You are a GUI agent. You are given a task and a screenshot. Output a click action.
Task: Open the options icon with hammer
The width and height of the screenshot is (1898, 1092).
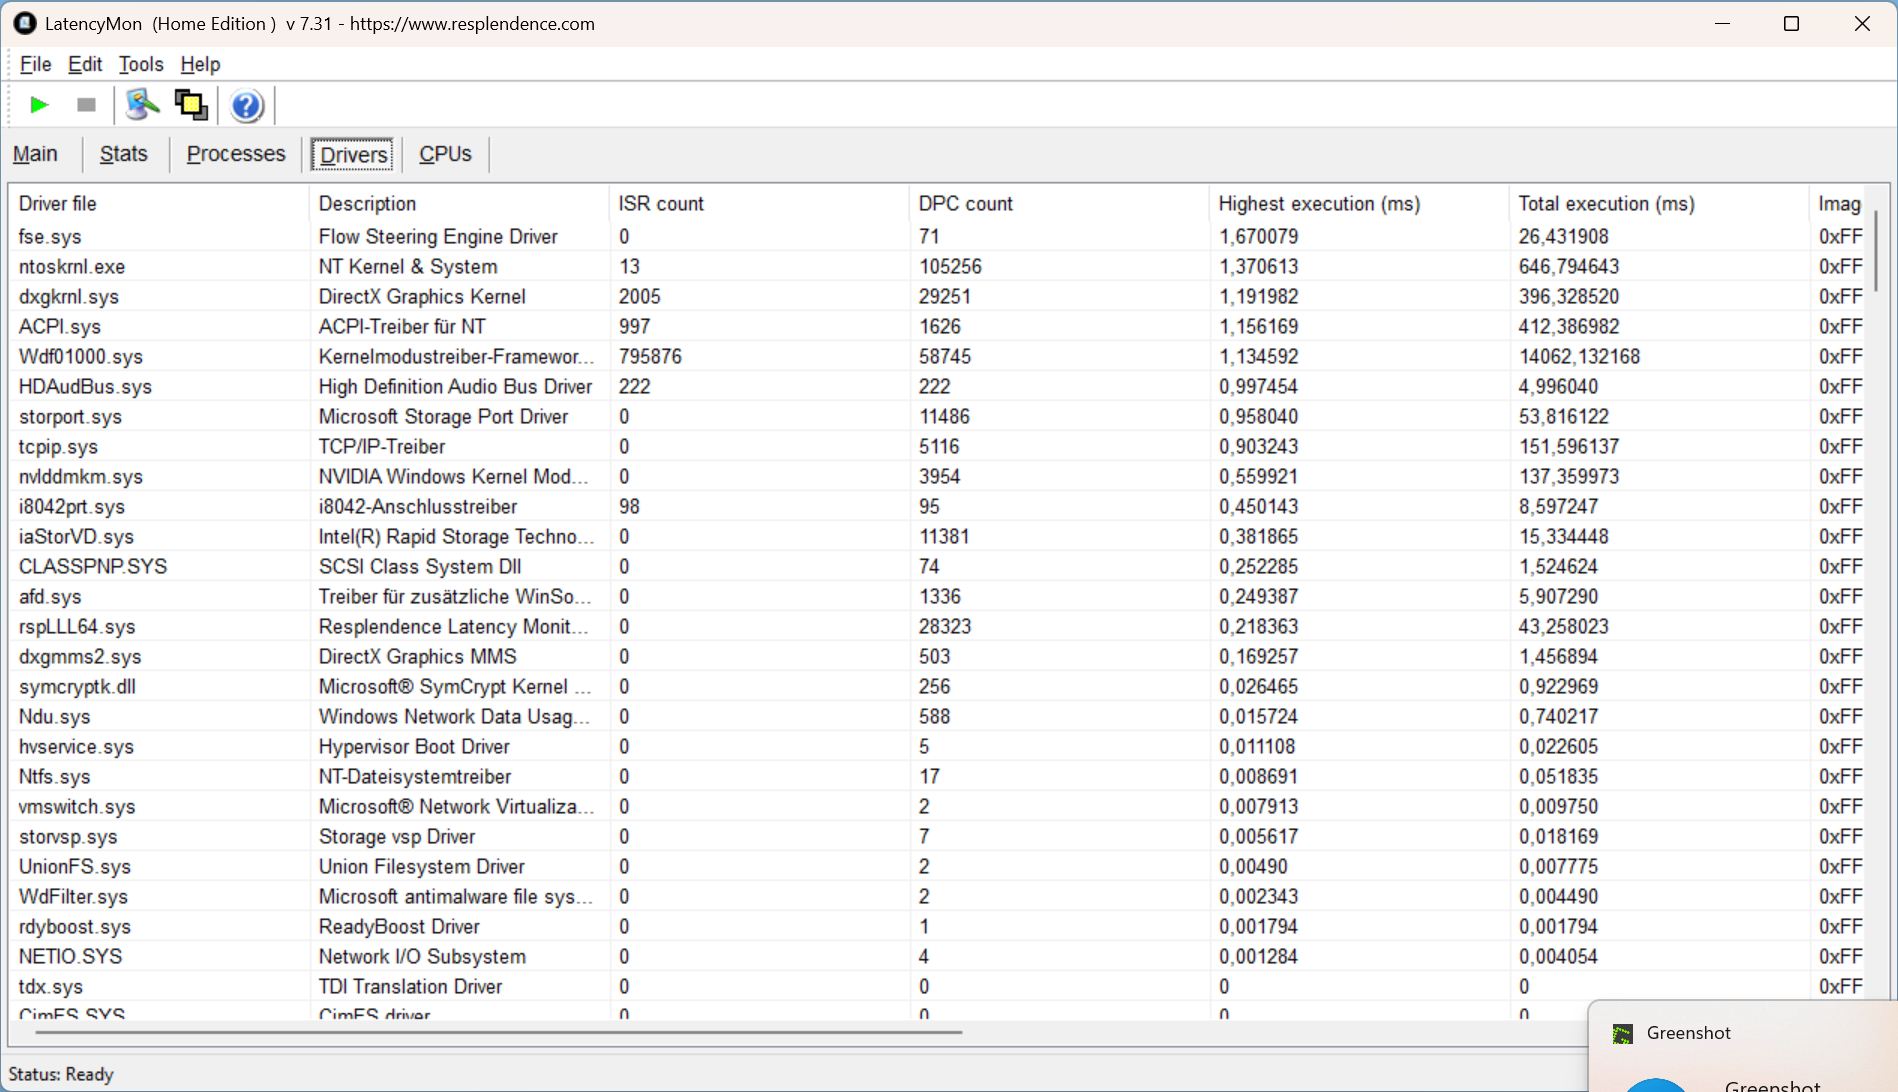(x=143, y=105)
